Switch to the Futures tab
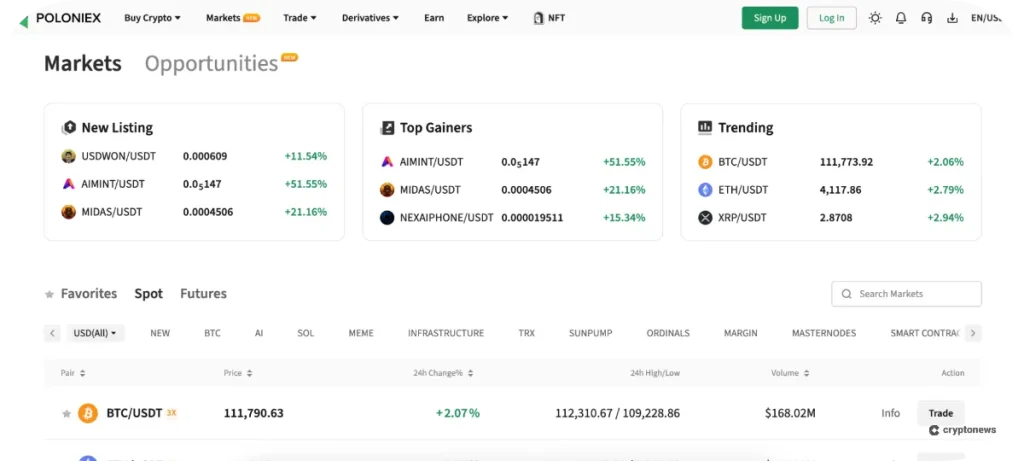The height and width of the screenshot is (461, 1024). 203,294
